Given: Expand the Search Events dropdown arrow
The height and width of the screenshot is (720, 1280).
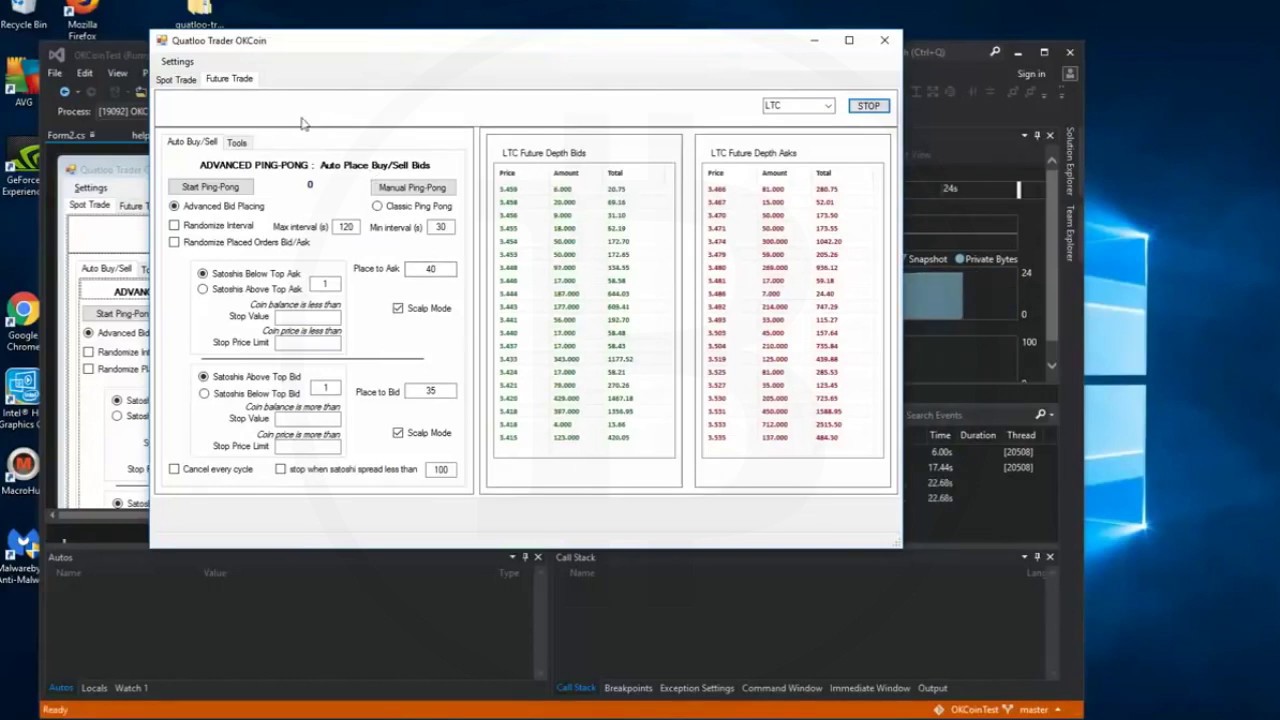Looking at the screenshot, I should 1051,415.
